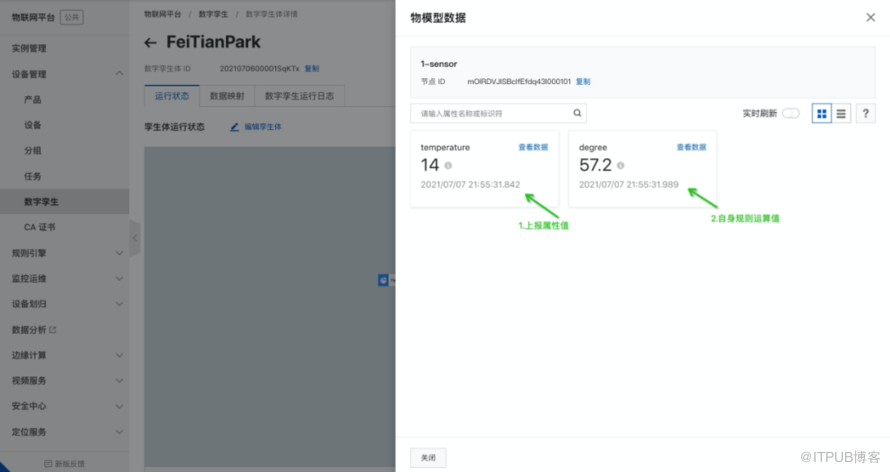This screenshot has height=472, width=890.
Task: Click the search magnifier icon
Action: [577, 114]
